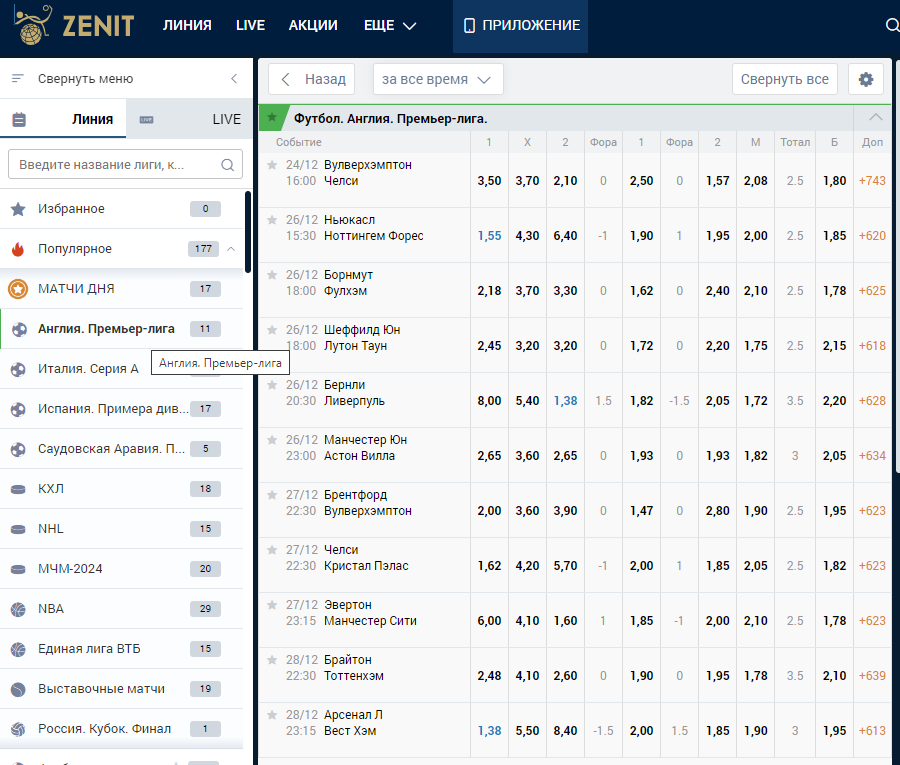The height and width of the screenshot is (765, 900).
Task: Click the league name search field
Action: pos(125,165)
